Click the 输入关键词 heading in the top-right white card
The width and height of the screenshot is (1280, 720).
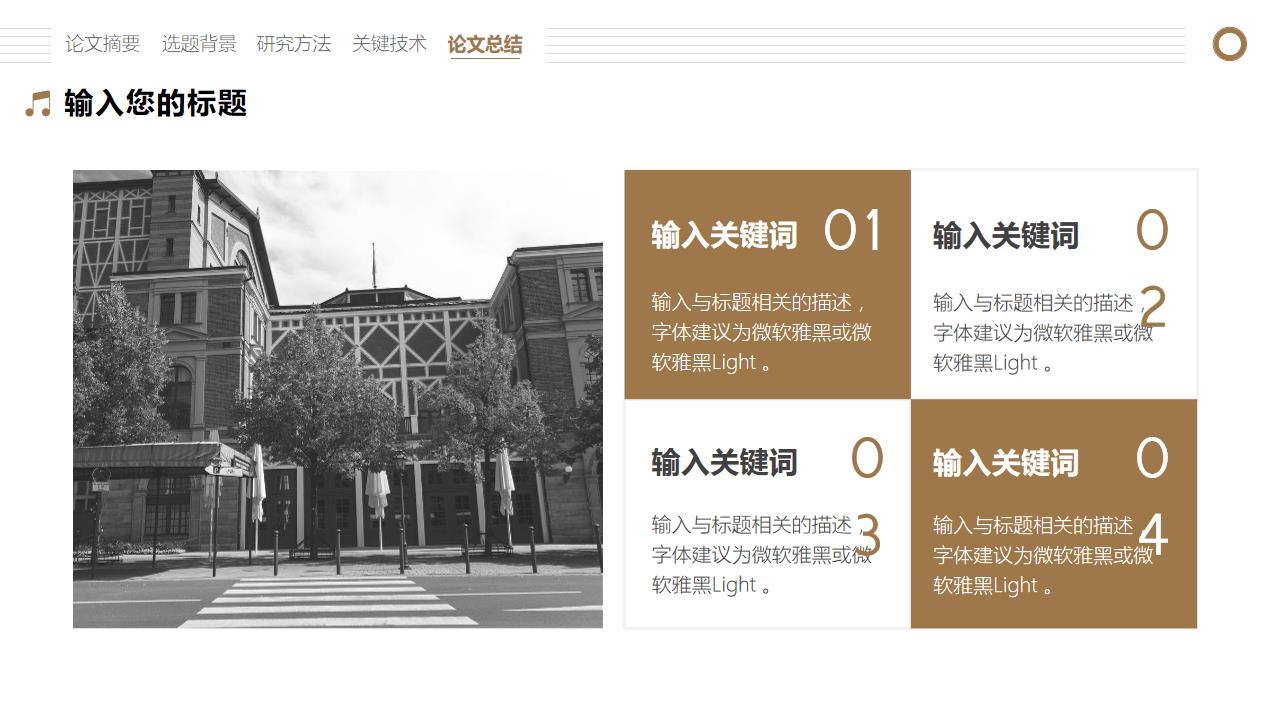pyautogui.click(x=1005, y=236)
